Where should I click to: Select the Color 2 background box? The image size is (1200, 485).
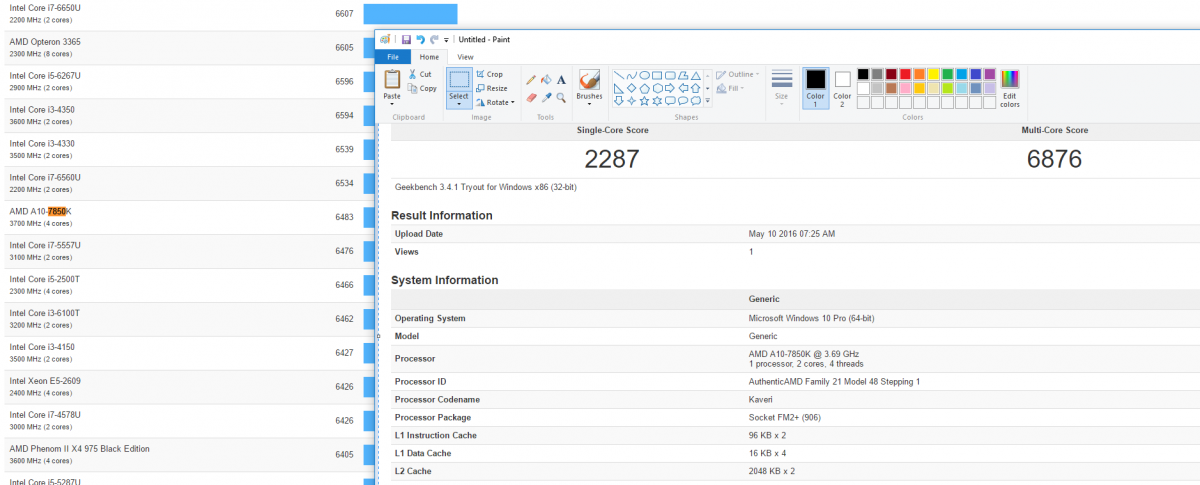(x=842, y=88)
